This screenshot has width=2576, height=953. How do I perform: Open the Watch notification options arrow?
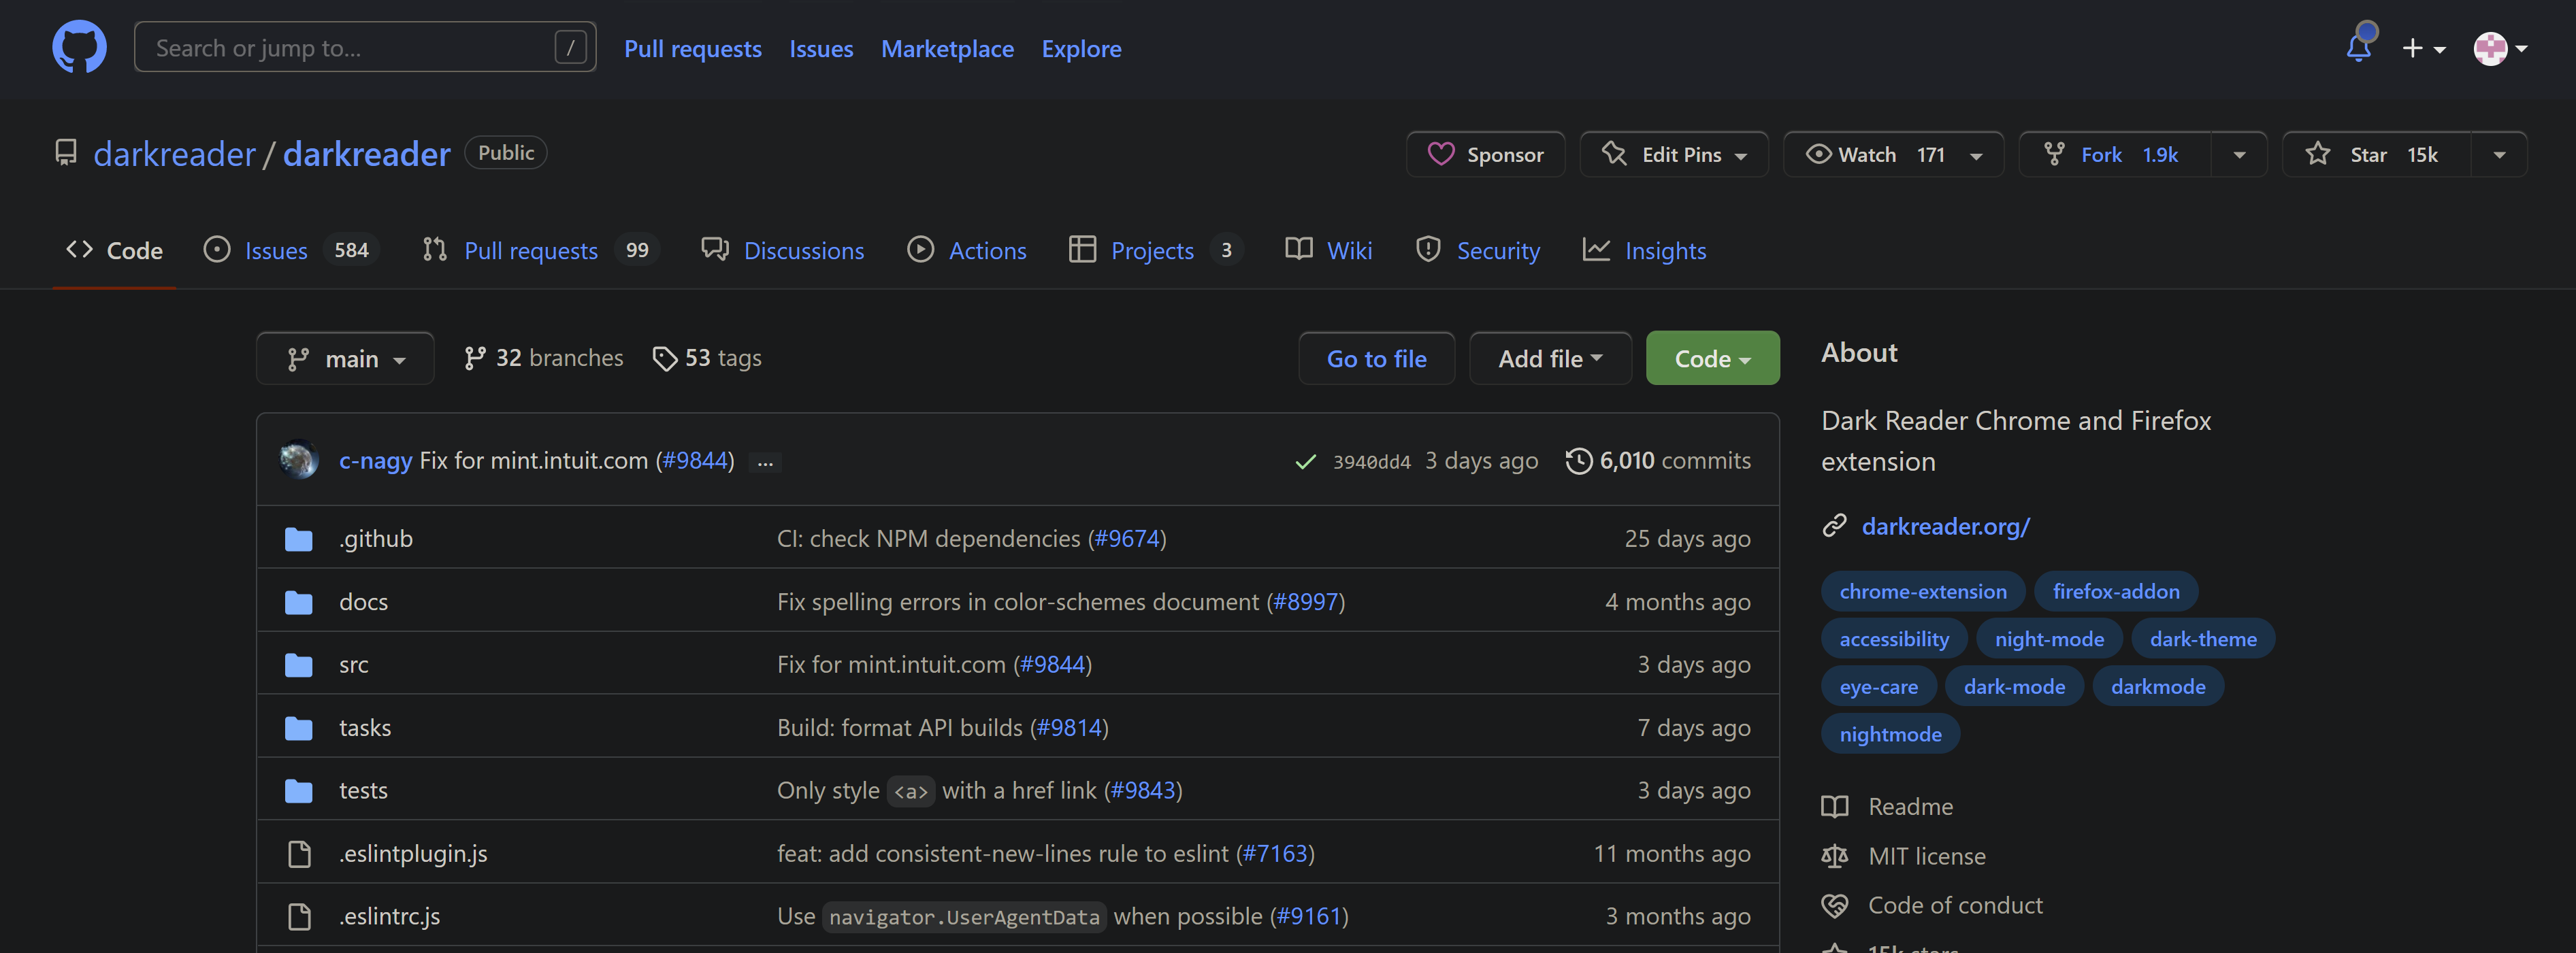coord(1975,155)
